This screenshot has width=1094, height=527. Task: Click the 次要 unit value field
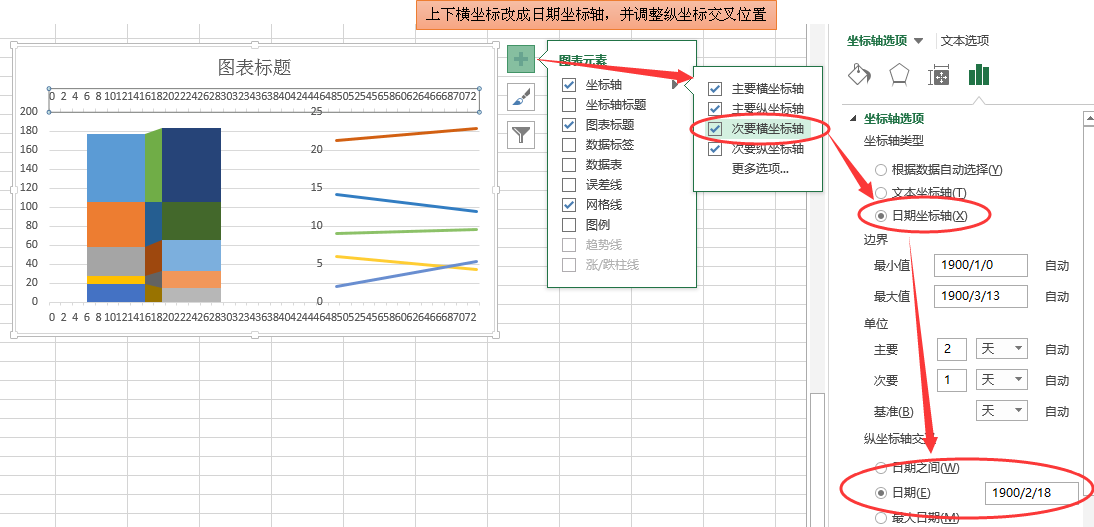(952, 380)
